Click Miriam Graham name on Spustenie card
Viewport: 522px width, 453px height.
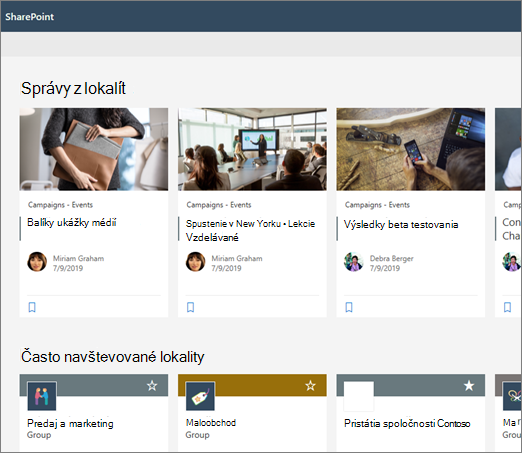[237, 258]
